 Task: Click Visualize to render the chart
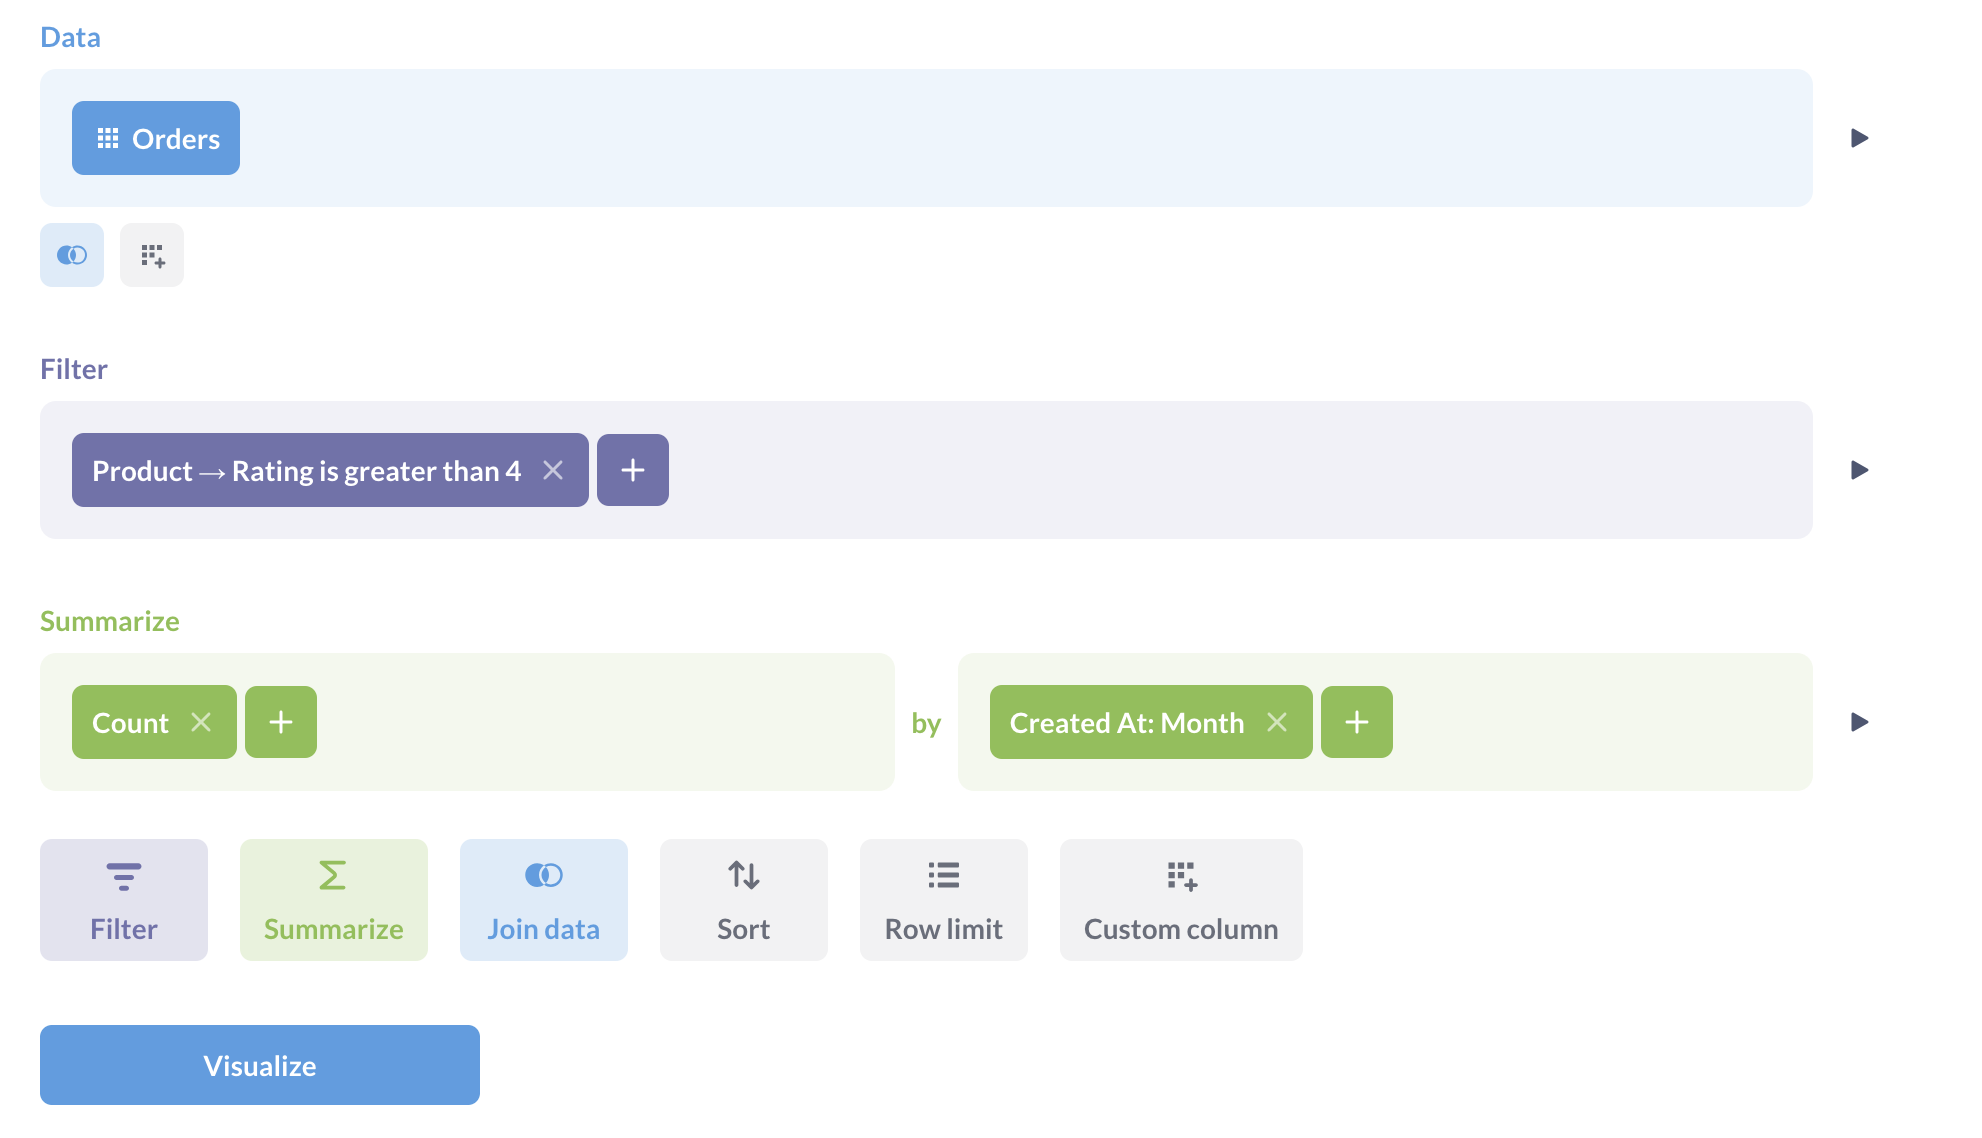[260, 1064]
